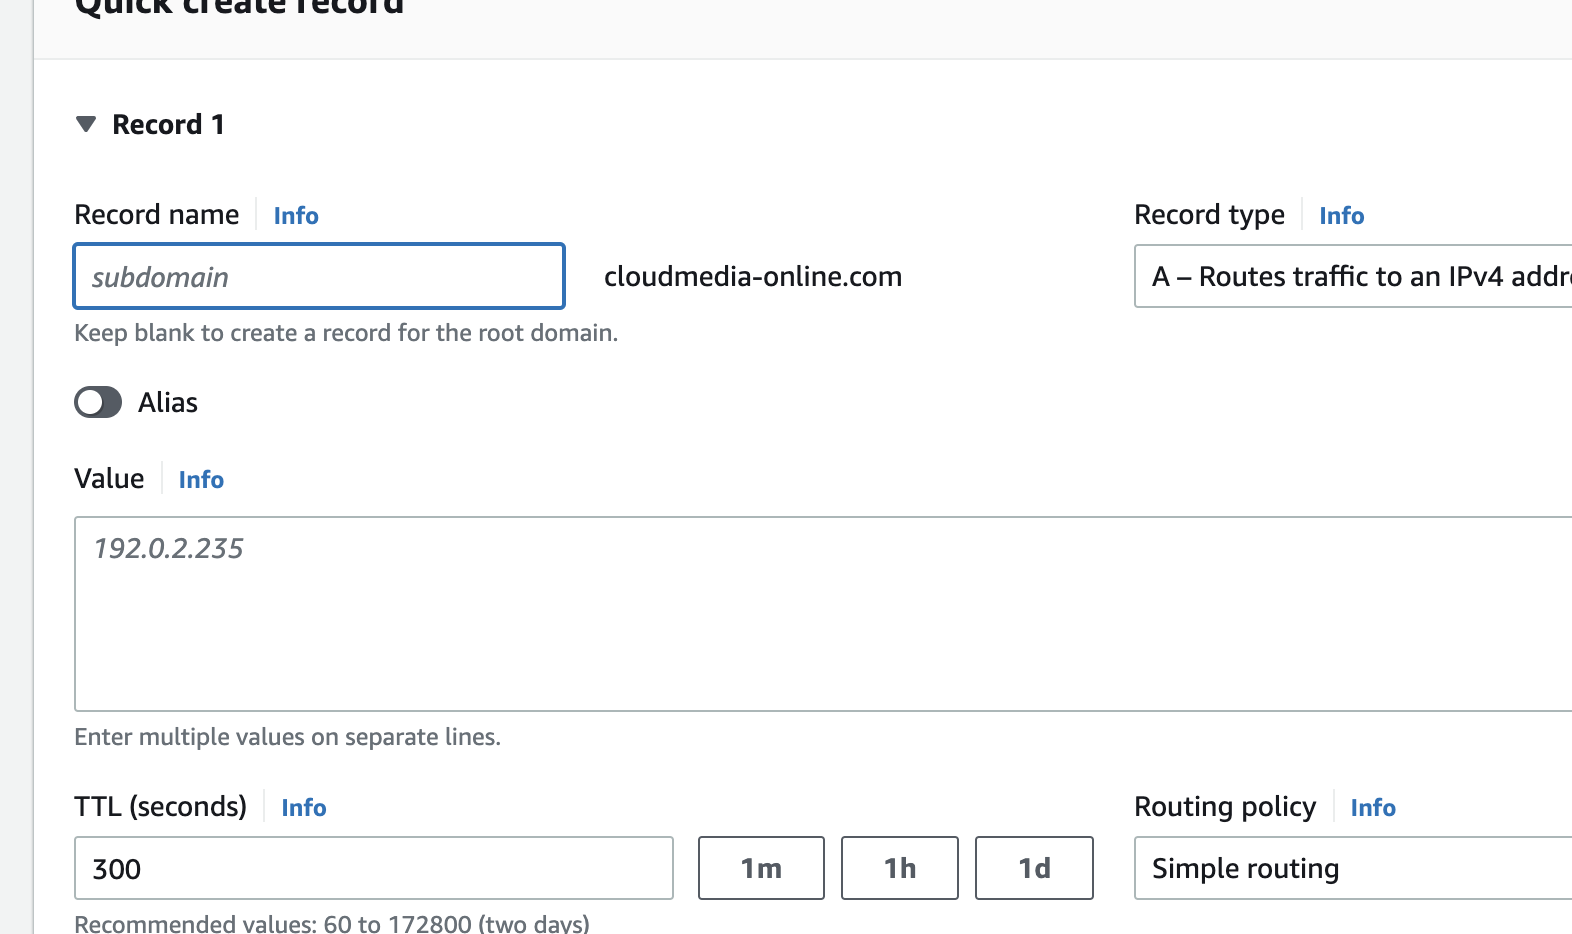Open Info link next to Routing policy
The image size is (1572, 934).
pos(1373,808)
